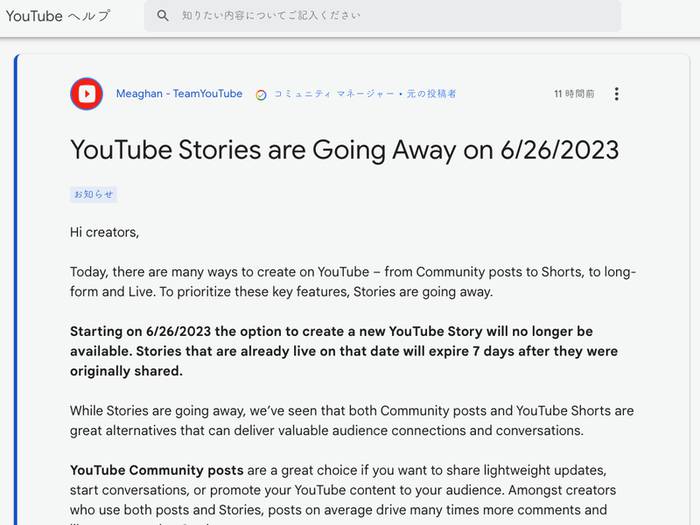
Task: Click the TeamYouTube red avatar icon
Action: (87, 94)
